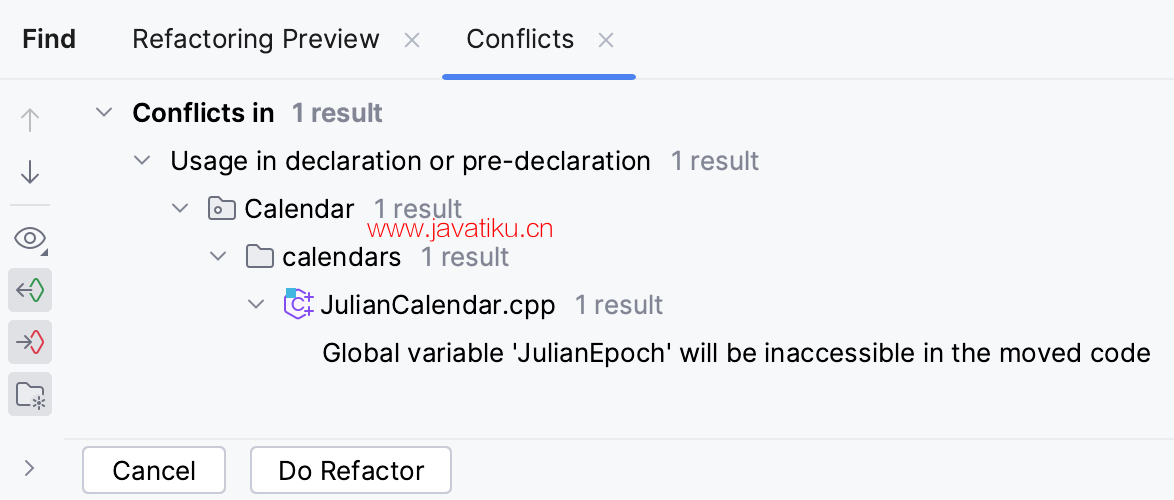This screenshot has width=1174, height=500.
Task: Toggle the group by directory folder icon
Action: (30, 394)
